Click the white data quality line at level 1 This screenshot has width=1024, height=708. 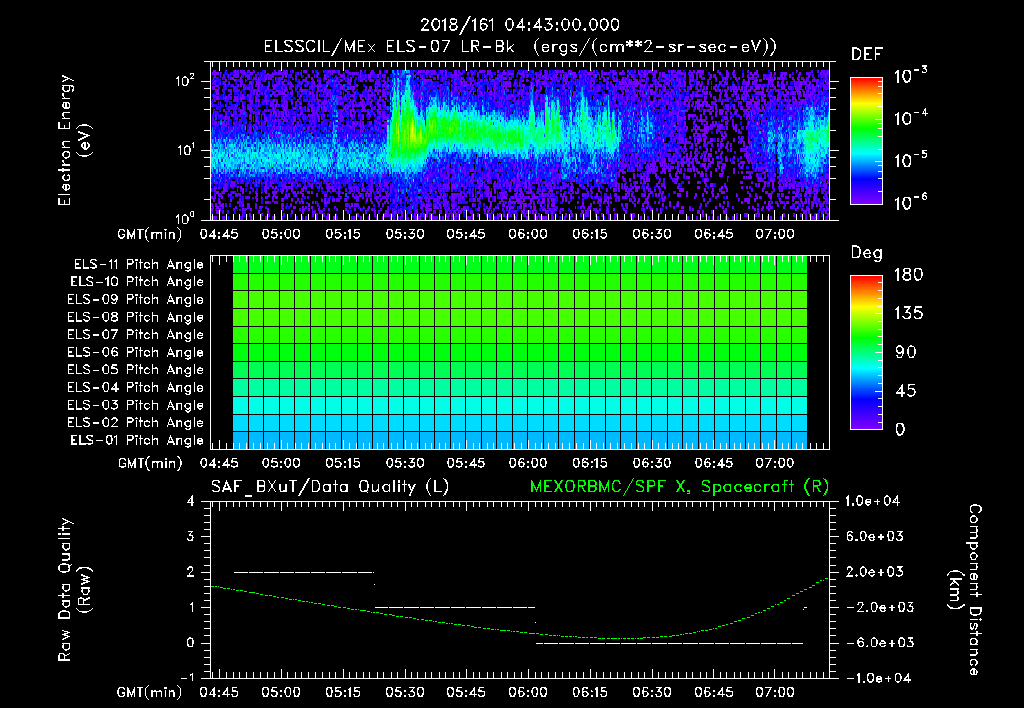coord(455,607)
